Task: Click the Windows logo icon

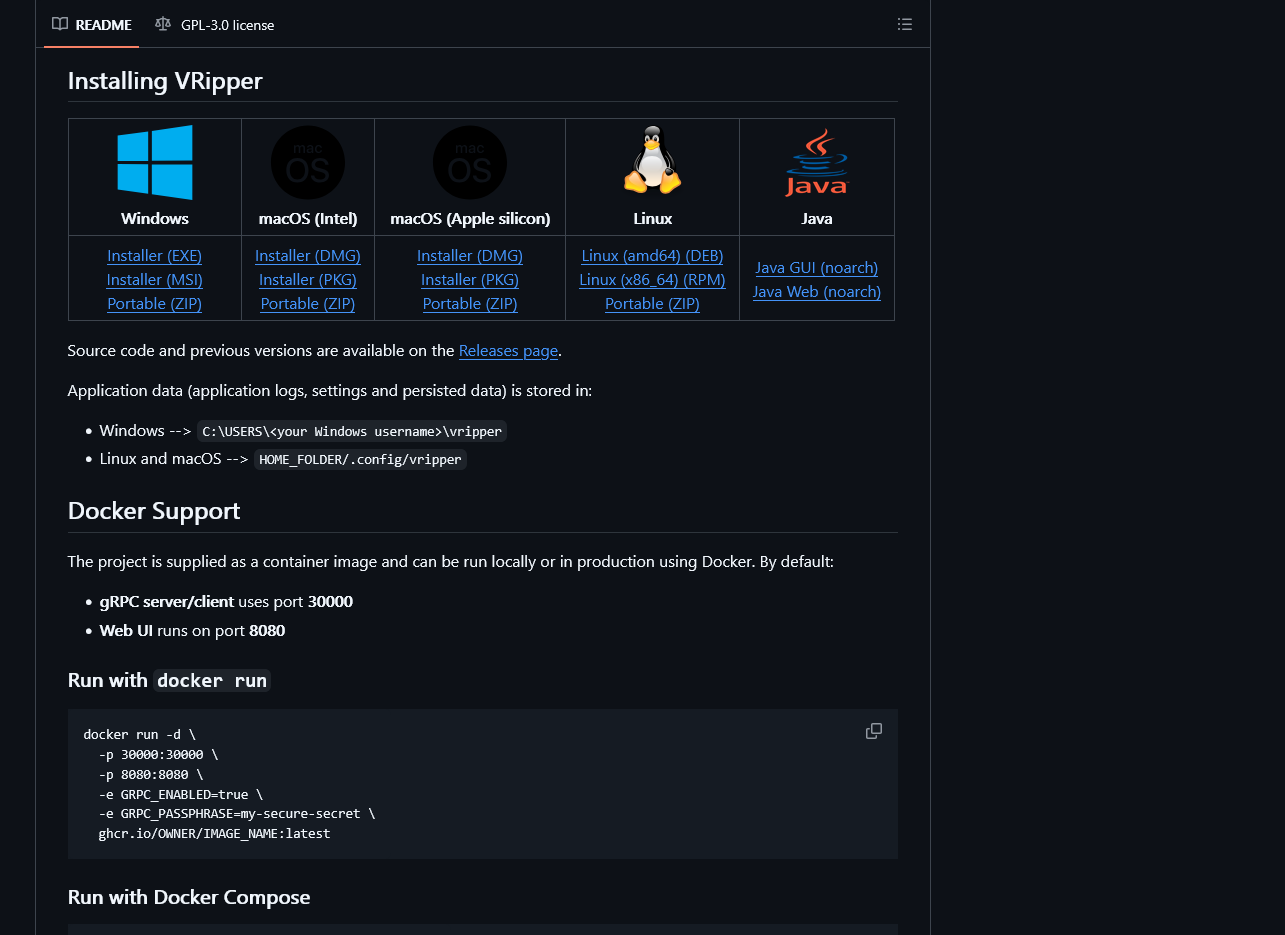Action: (x=155, y=162)
